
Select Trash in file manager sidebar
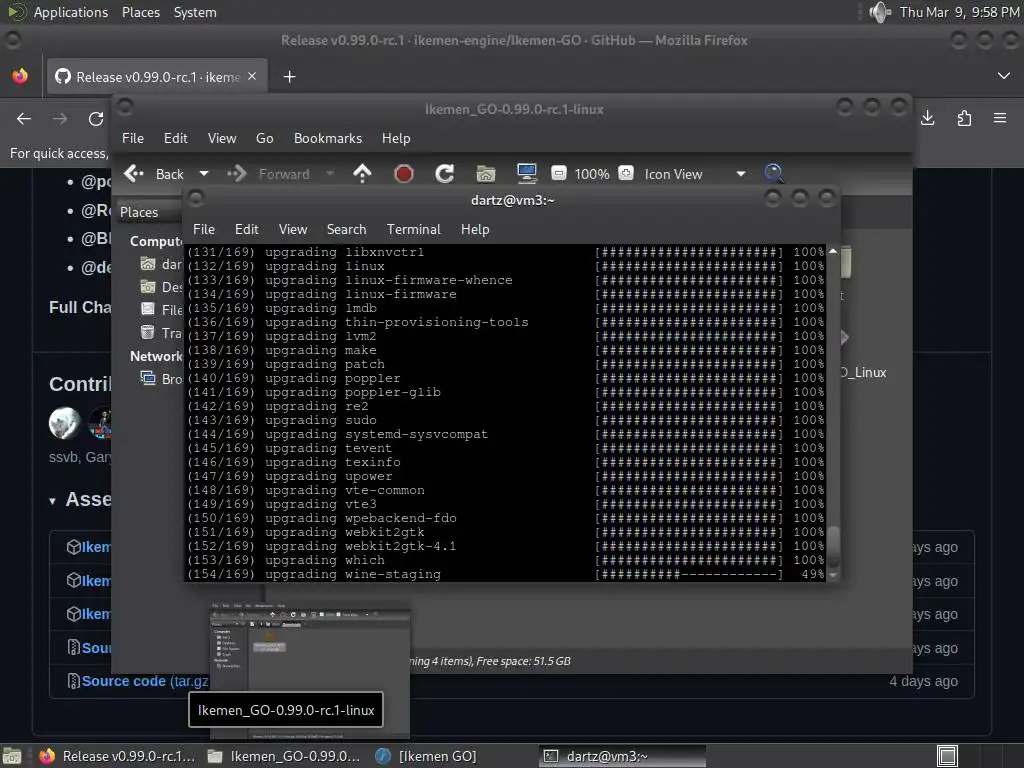pyautogui.click(x=161, y=333)
